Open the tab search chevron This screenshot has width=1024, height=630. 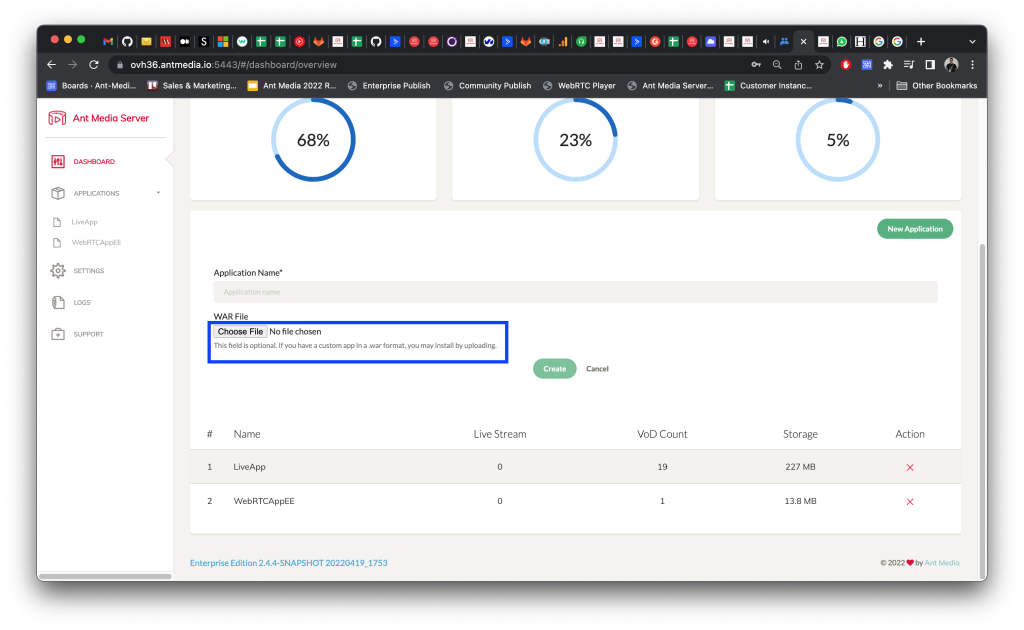[972, 41]
